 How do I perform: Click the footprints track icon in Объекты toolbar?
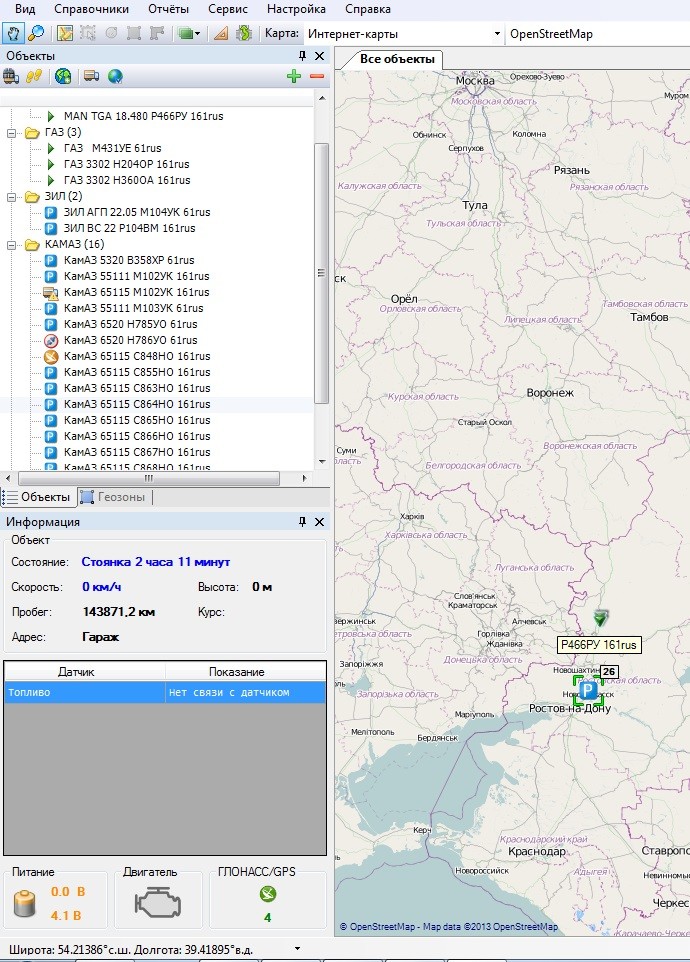click(34, 76)
